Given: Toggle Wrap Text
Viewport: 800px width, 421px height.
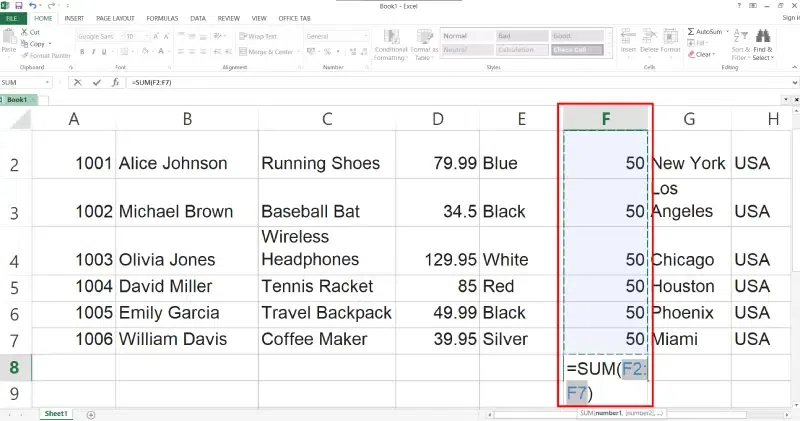Looking at the screenshot, I should click(258, 36).
